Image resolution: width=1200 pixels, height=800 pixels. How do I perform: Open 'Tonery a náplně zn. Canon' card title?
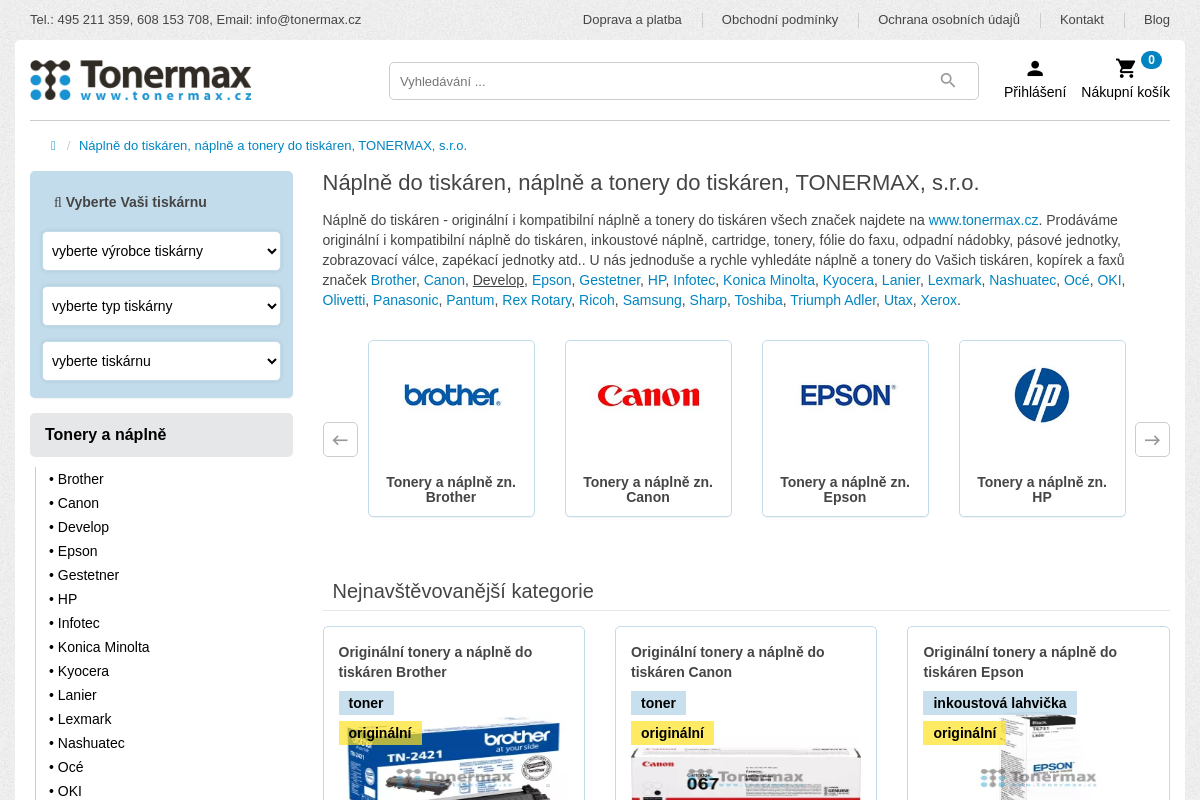648,489
